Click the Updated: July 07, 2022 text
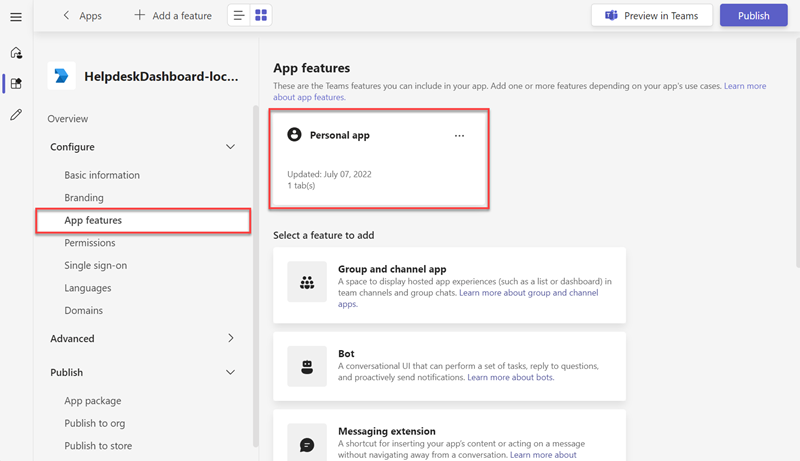This screenshot has height=461, width=800. click(329, 174)
